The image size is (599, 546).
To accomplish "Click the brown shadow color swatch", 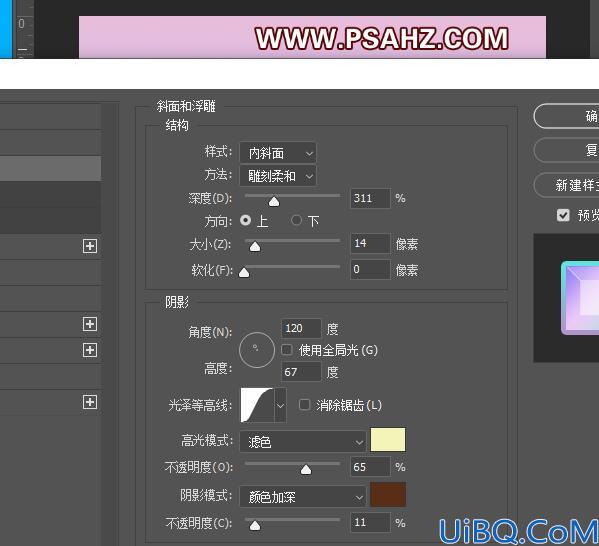I will pos(388,494).
